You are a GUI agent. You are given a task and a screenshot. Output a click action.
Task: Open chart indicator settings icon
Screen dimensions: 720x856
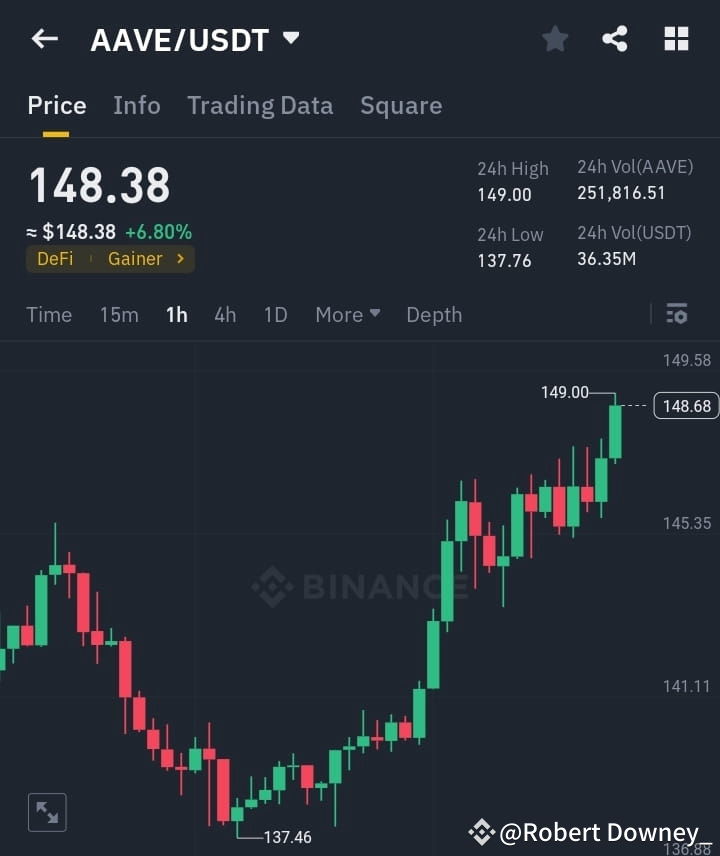point(676,314)
